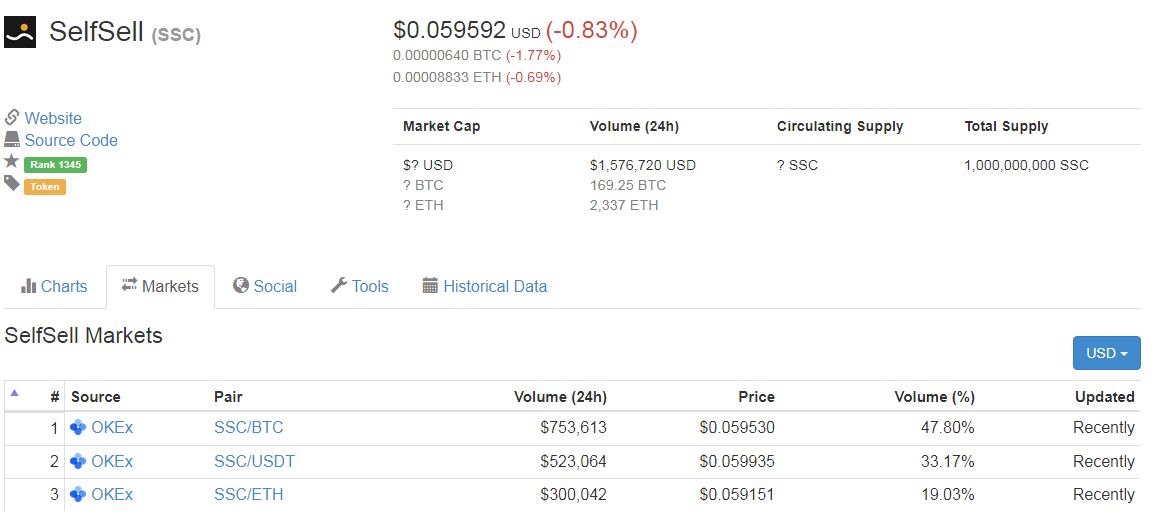Open the Tools tab
This screenshot has height=523, width=1173.
(359, 287)
